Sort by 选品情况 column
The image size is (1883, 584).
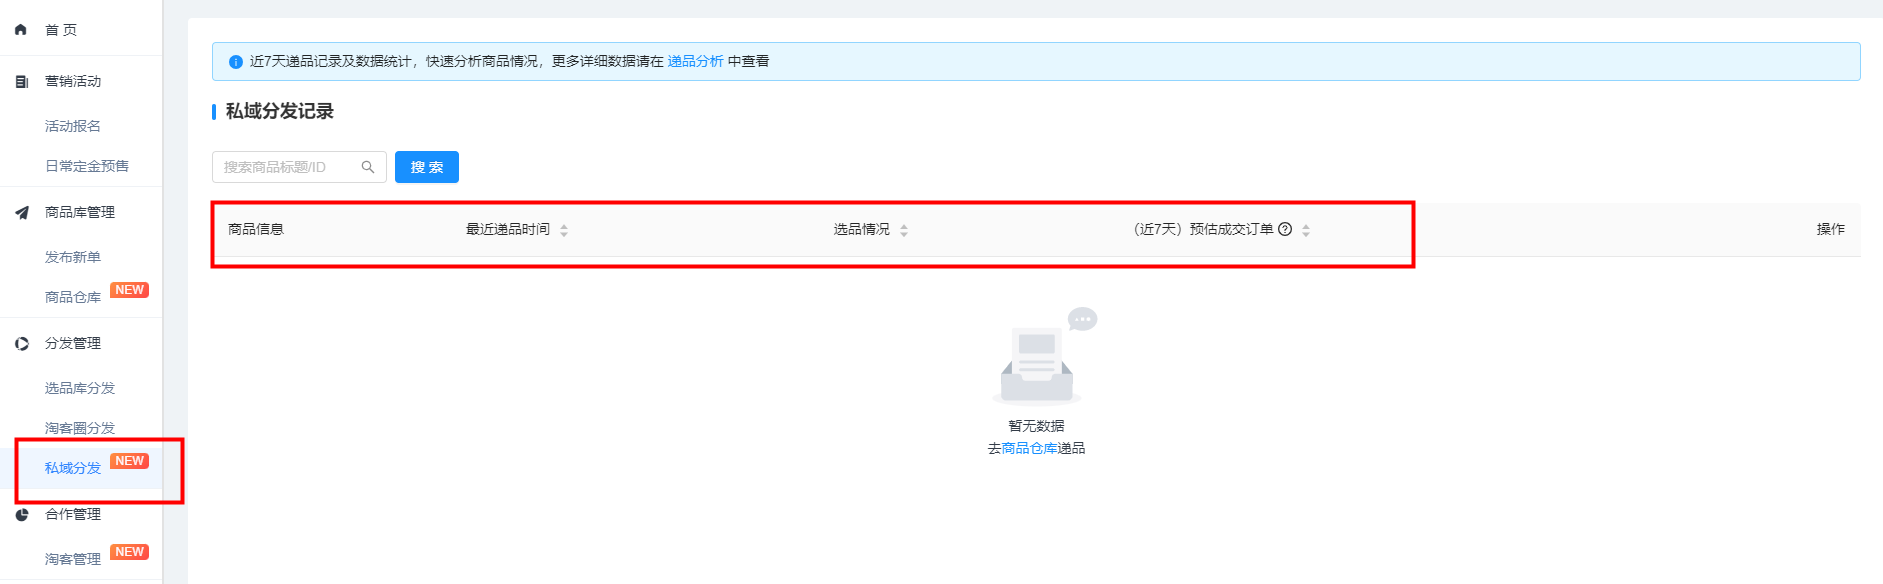coord(904,230)
